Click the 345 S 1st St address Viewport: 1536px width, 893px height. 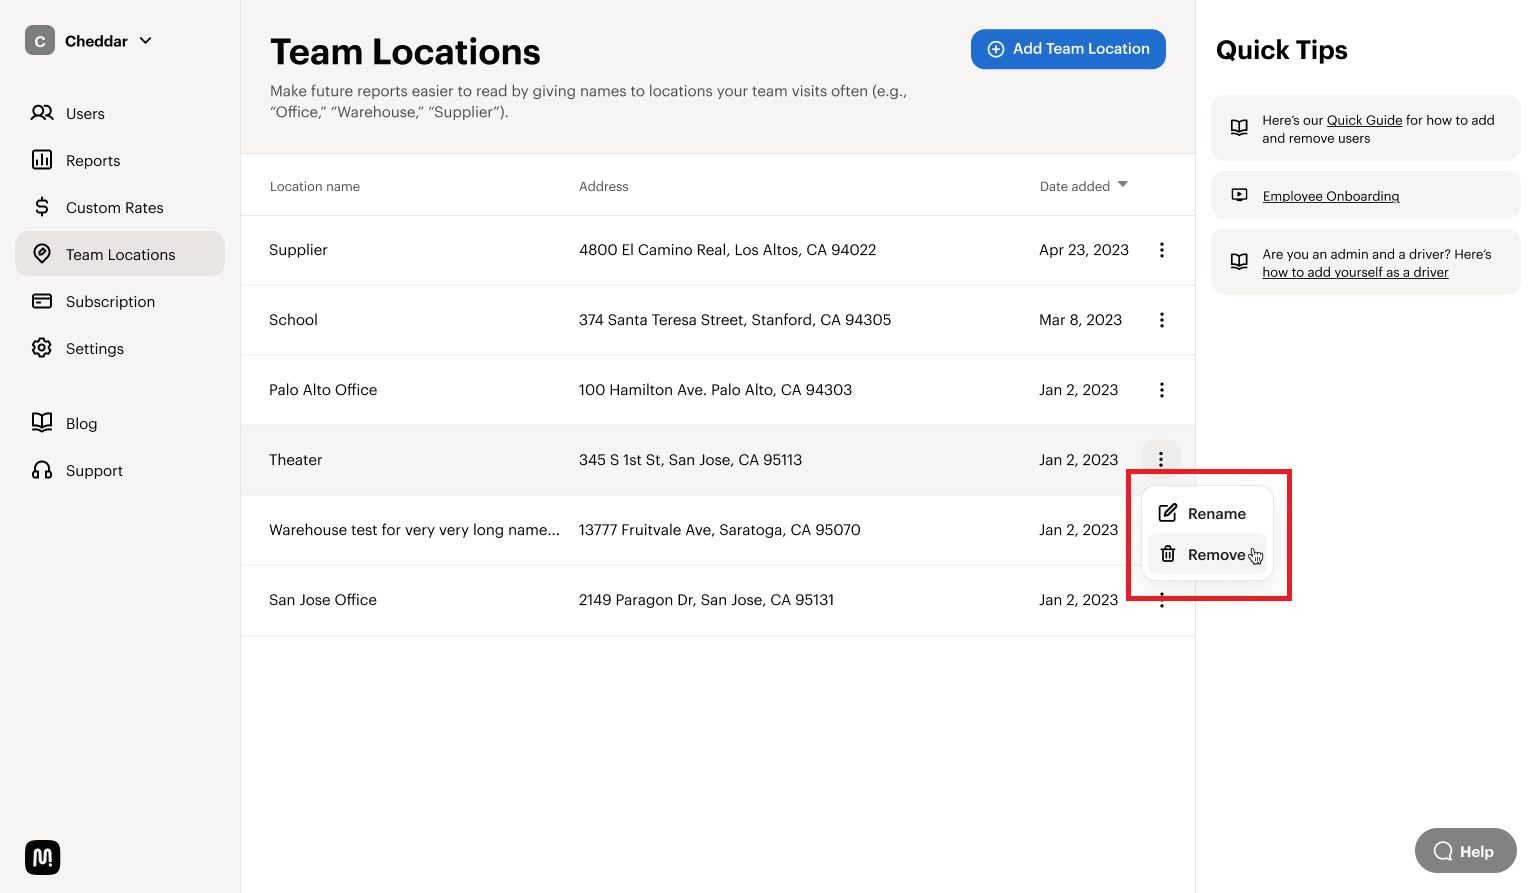click(690, 460)
